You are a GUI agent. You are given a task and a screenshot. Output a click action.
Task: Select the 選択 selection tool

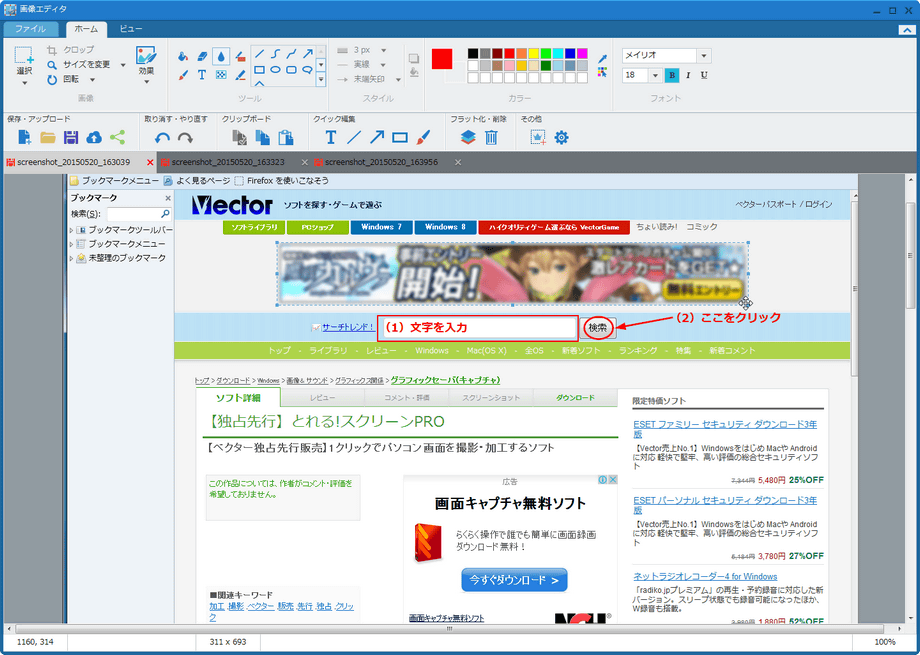(x=24, y=60)
